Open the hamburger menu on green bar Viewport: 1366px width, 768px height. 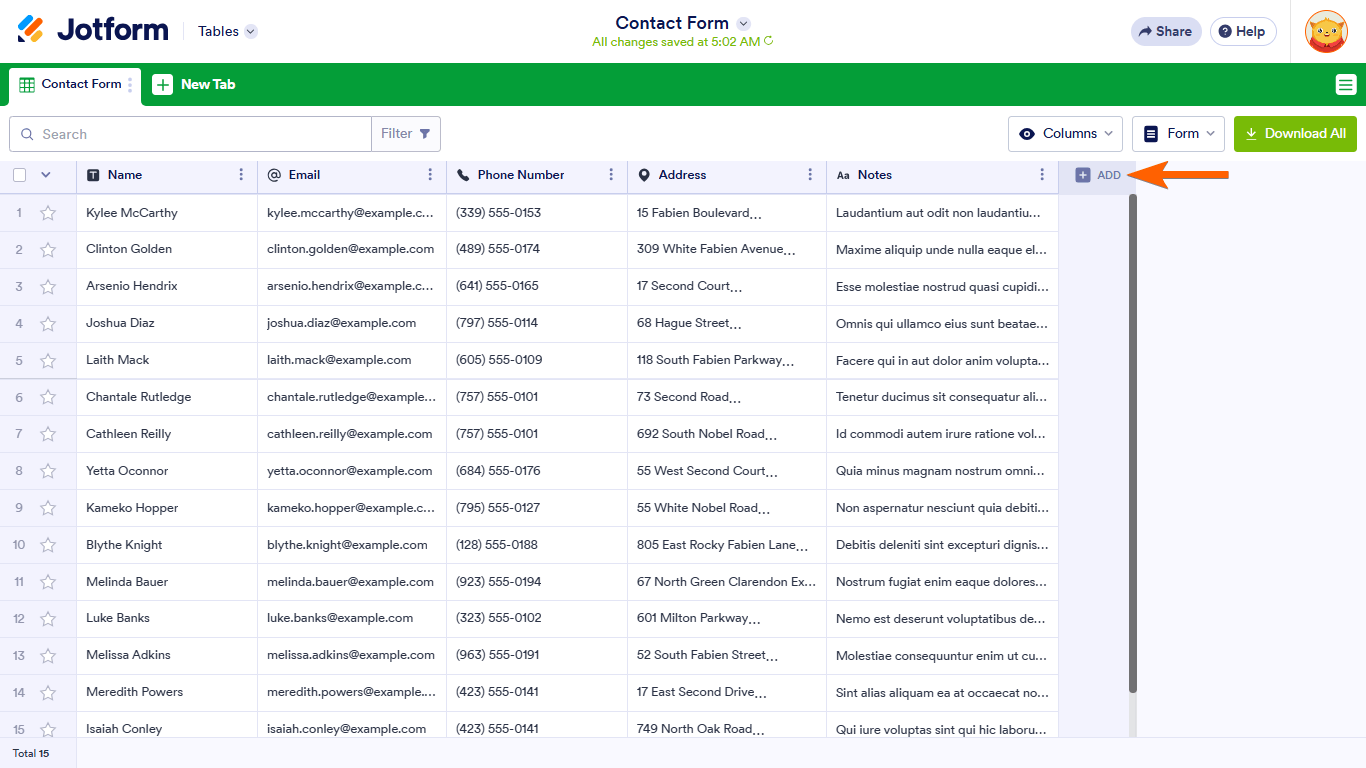[x=1346, y=85]
